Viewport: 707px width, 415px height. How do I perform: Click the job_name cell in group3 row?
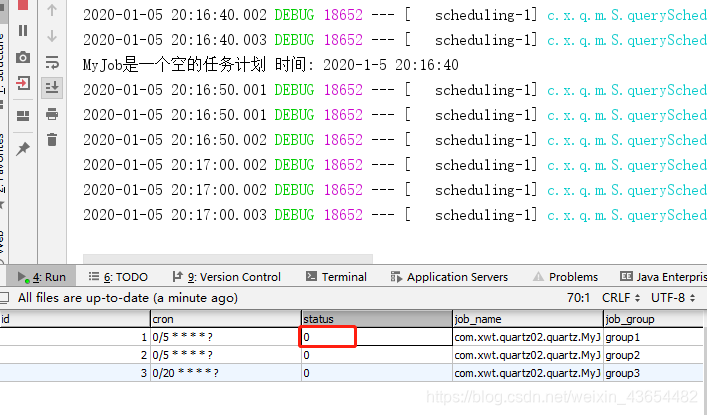[x=528, y=373]
